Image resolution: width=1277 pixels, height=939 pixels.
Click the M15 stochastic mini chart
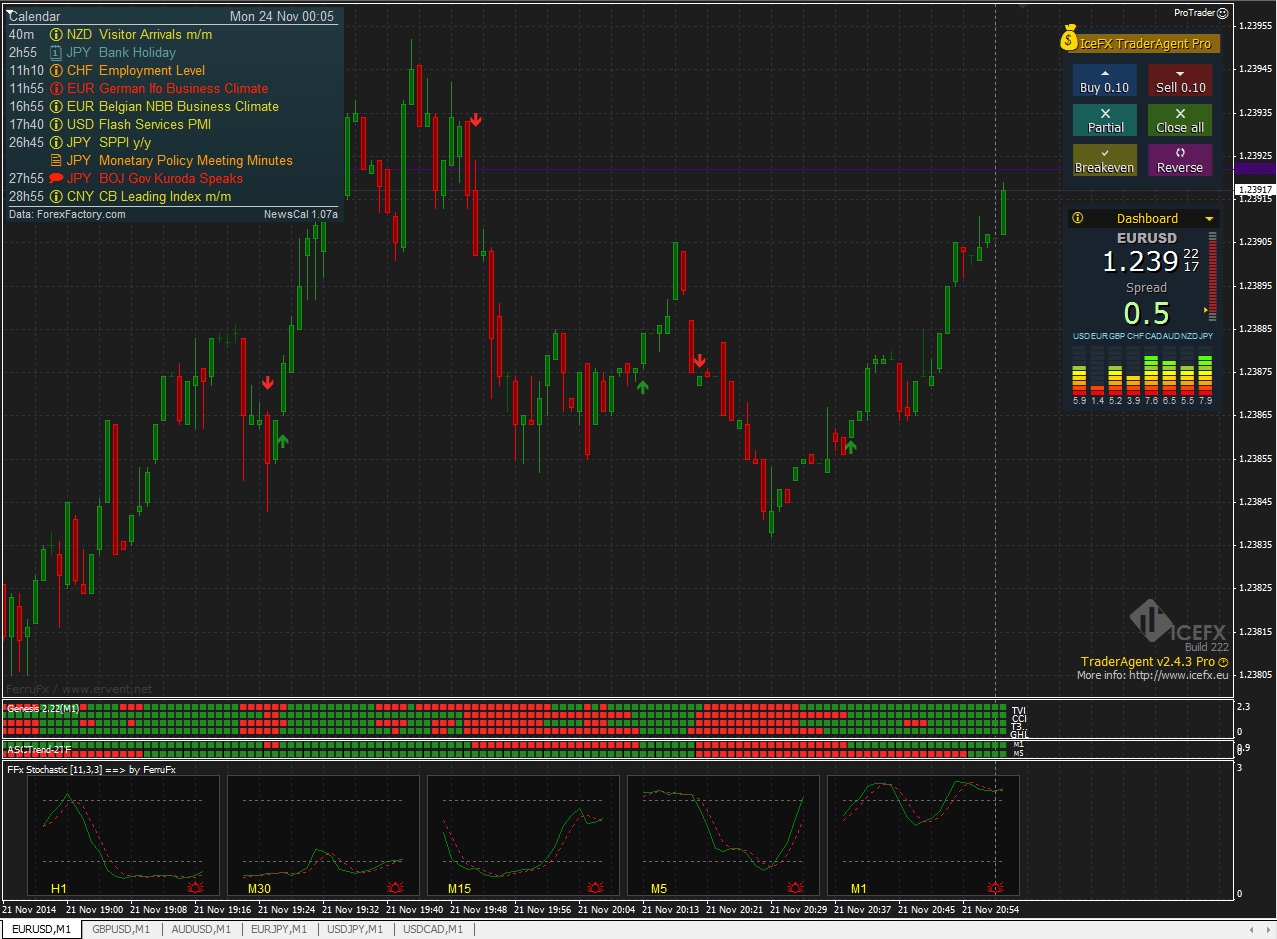(523, 836)
